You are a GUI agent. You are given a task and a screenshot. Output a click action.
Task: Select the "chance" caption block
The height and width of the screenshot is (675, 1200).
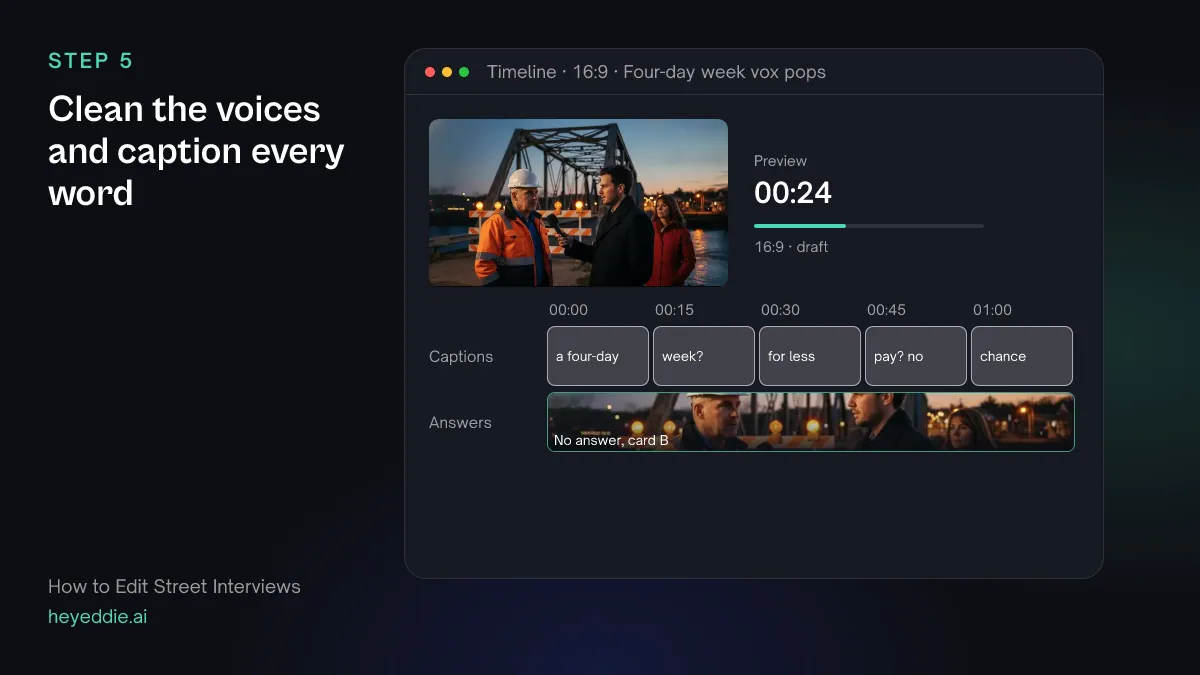click(1022, 356)
